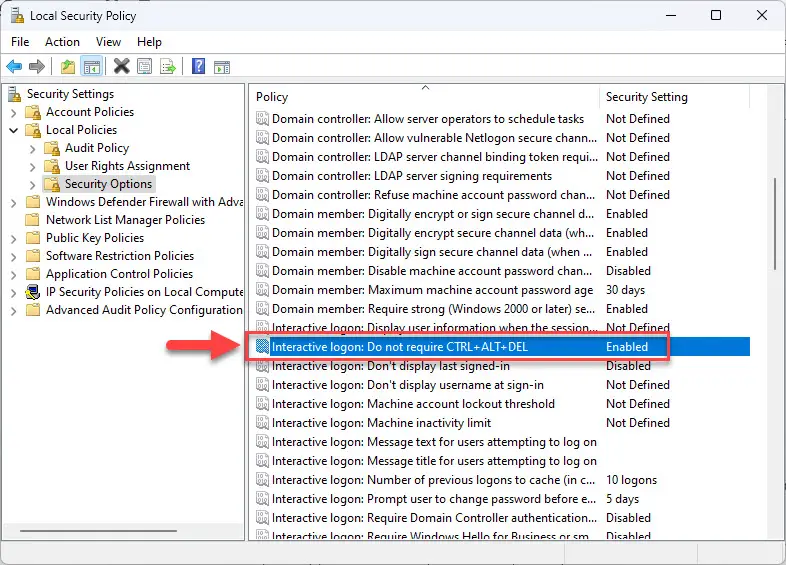The height and width of the screenshot is (565, 786).
Task: Toggle the Show/Hide Console Tree icon
Action: click(91, 67)
